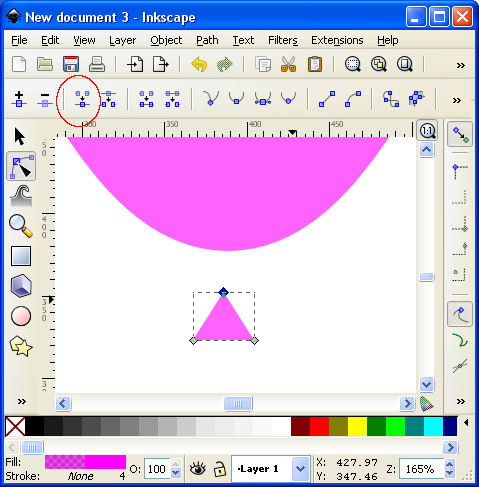Expand snap bar overflow chevron

pos(461,401)
